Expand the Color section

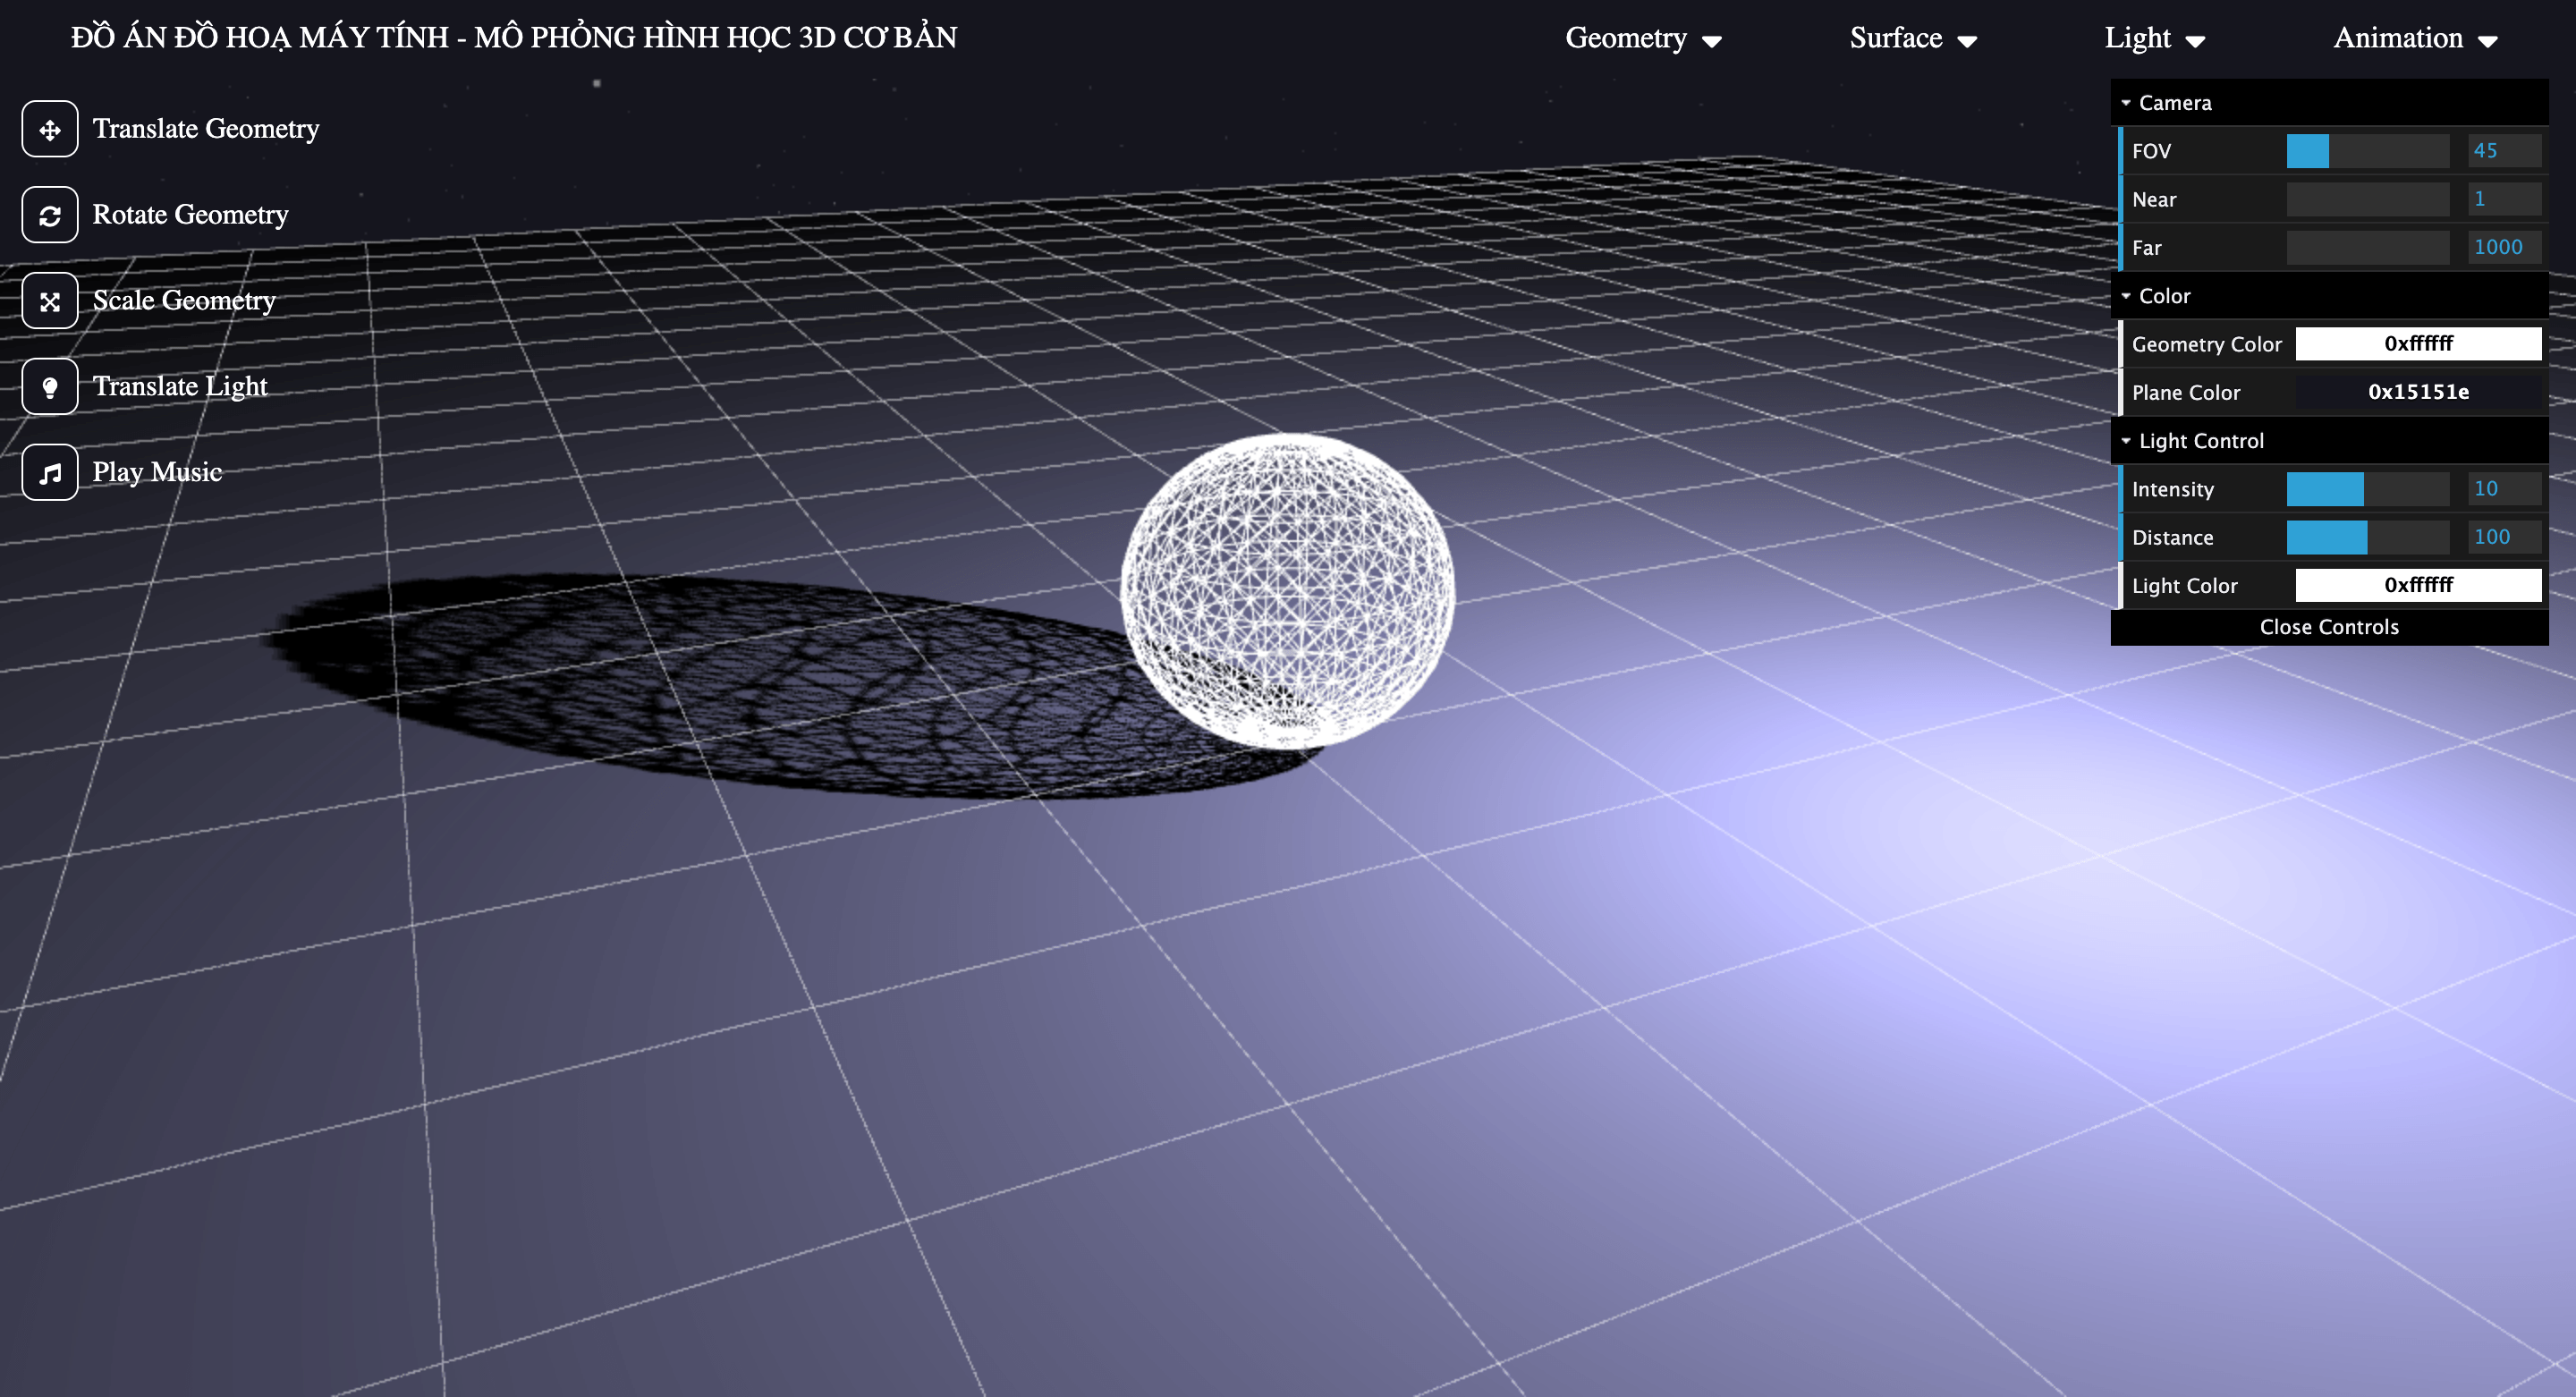coord(2164,294)
